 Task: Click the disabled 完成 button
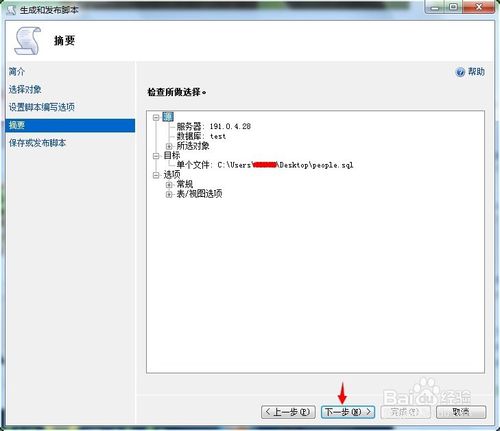(x=405, y=412)
